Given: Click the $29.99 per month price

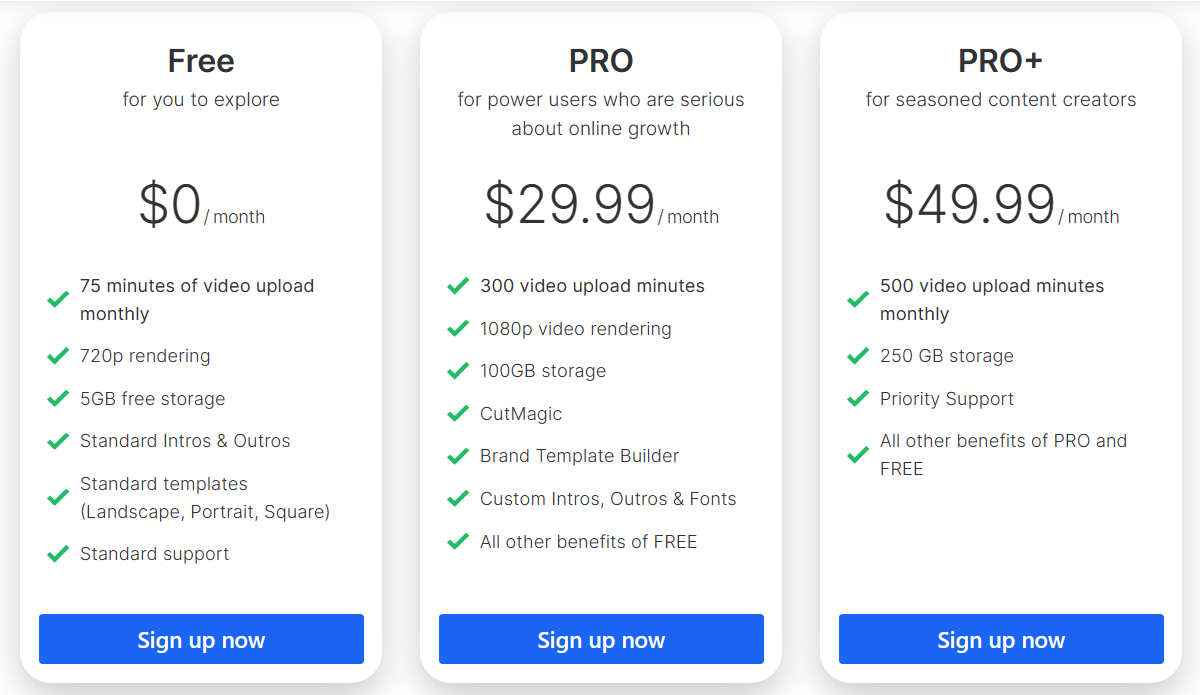Looking at the screenshot, I should click(x=601, y=205).
